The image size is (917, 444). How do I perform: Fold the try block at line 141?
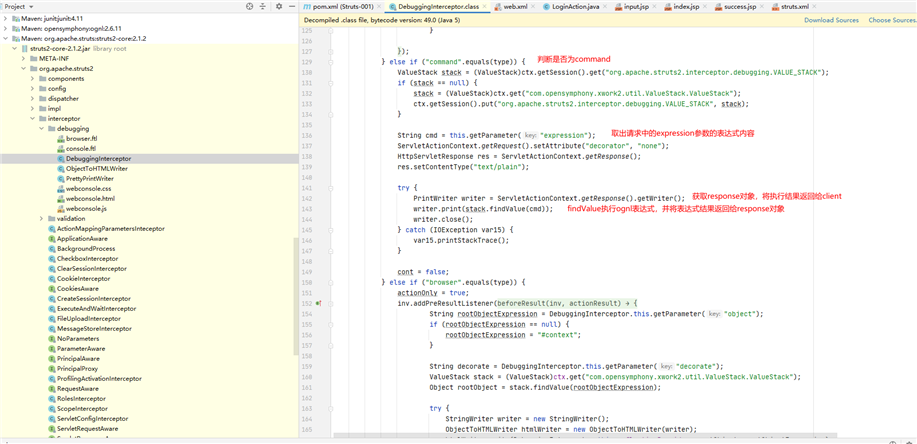coord(331,187)
